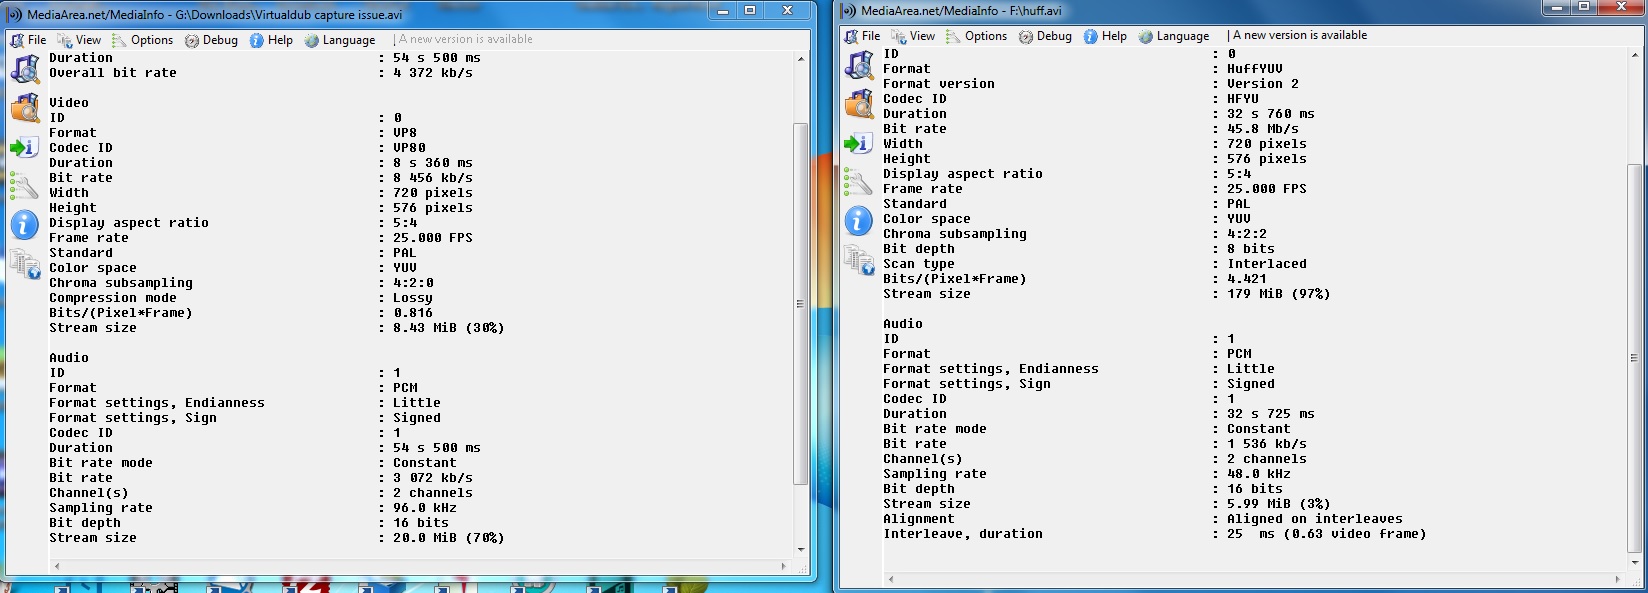1648x593 pixels.
Task: Click horizontal scrollbar right arrow in left window
Action: point(783,566)
